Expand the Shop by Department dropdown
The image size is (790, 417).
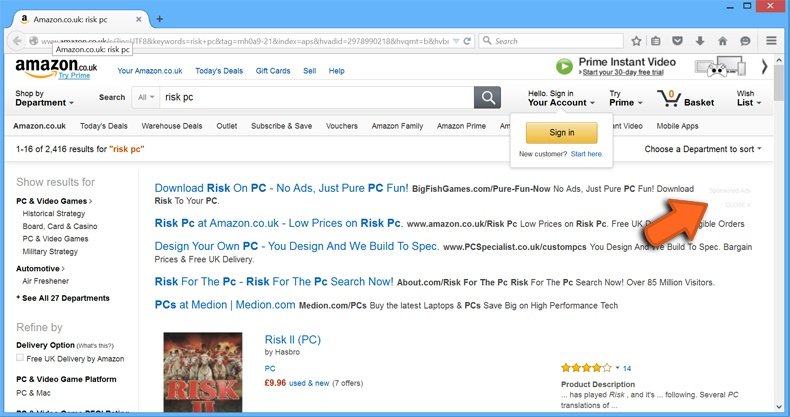(44, 98)
